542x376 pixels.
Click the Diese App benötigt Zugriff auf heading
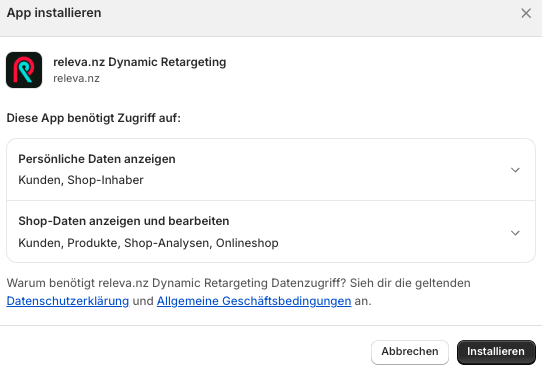click(x=94, y=118)
